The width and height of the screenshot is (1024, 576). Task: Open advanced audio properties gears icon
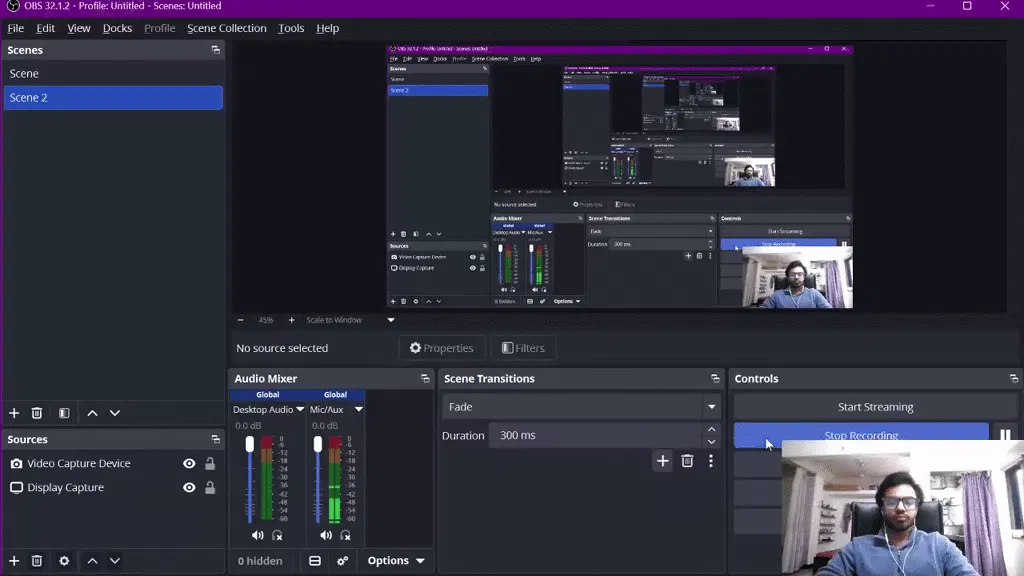coord(342,560)
